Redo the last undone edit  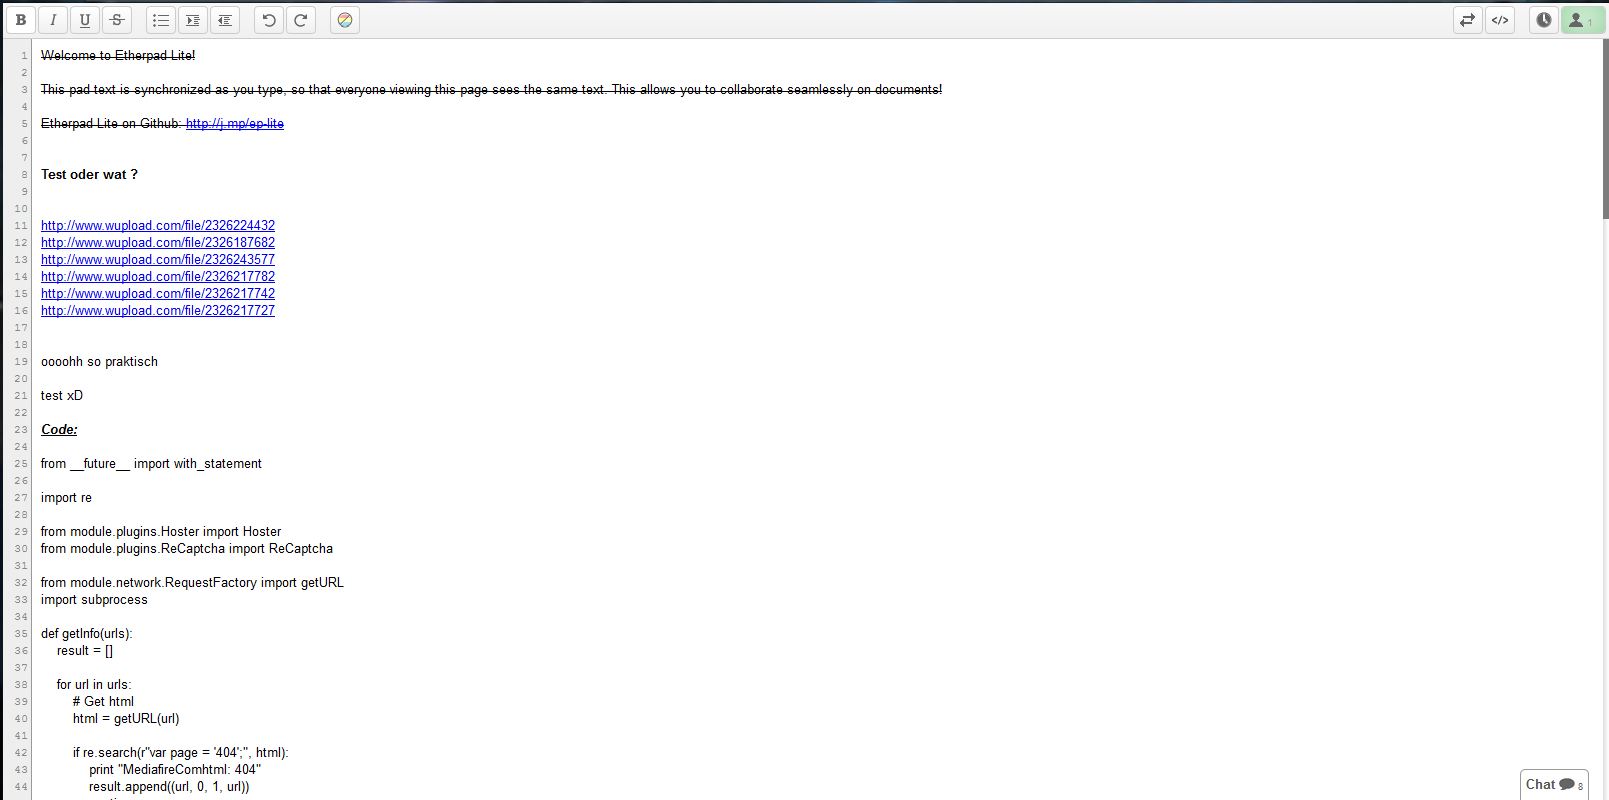point(301,20)
